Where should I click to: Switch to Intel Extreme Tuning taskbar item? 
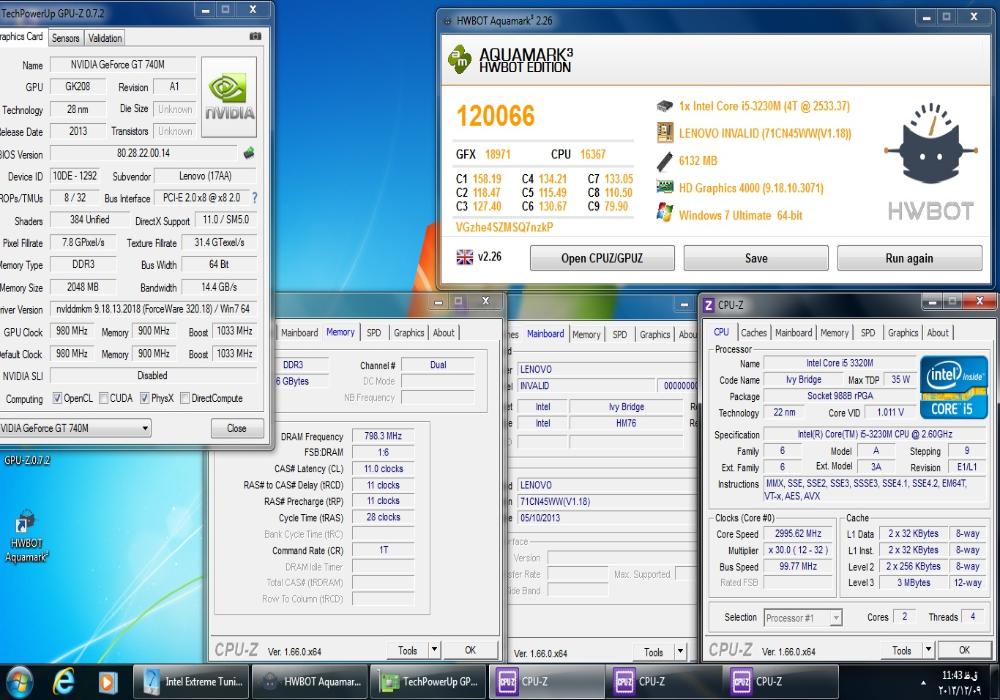point(193,682)
